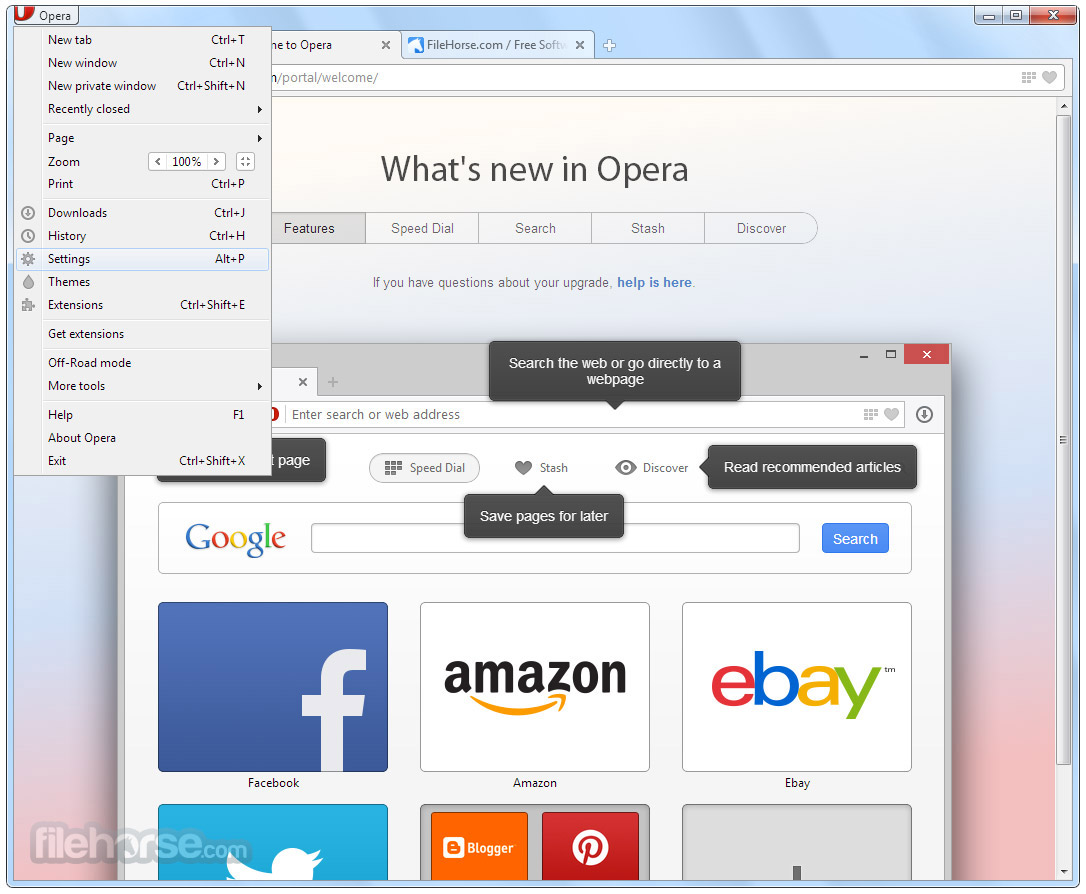Expand the Page submenu
The image size is (1086, 894).
tap(143, 138)
